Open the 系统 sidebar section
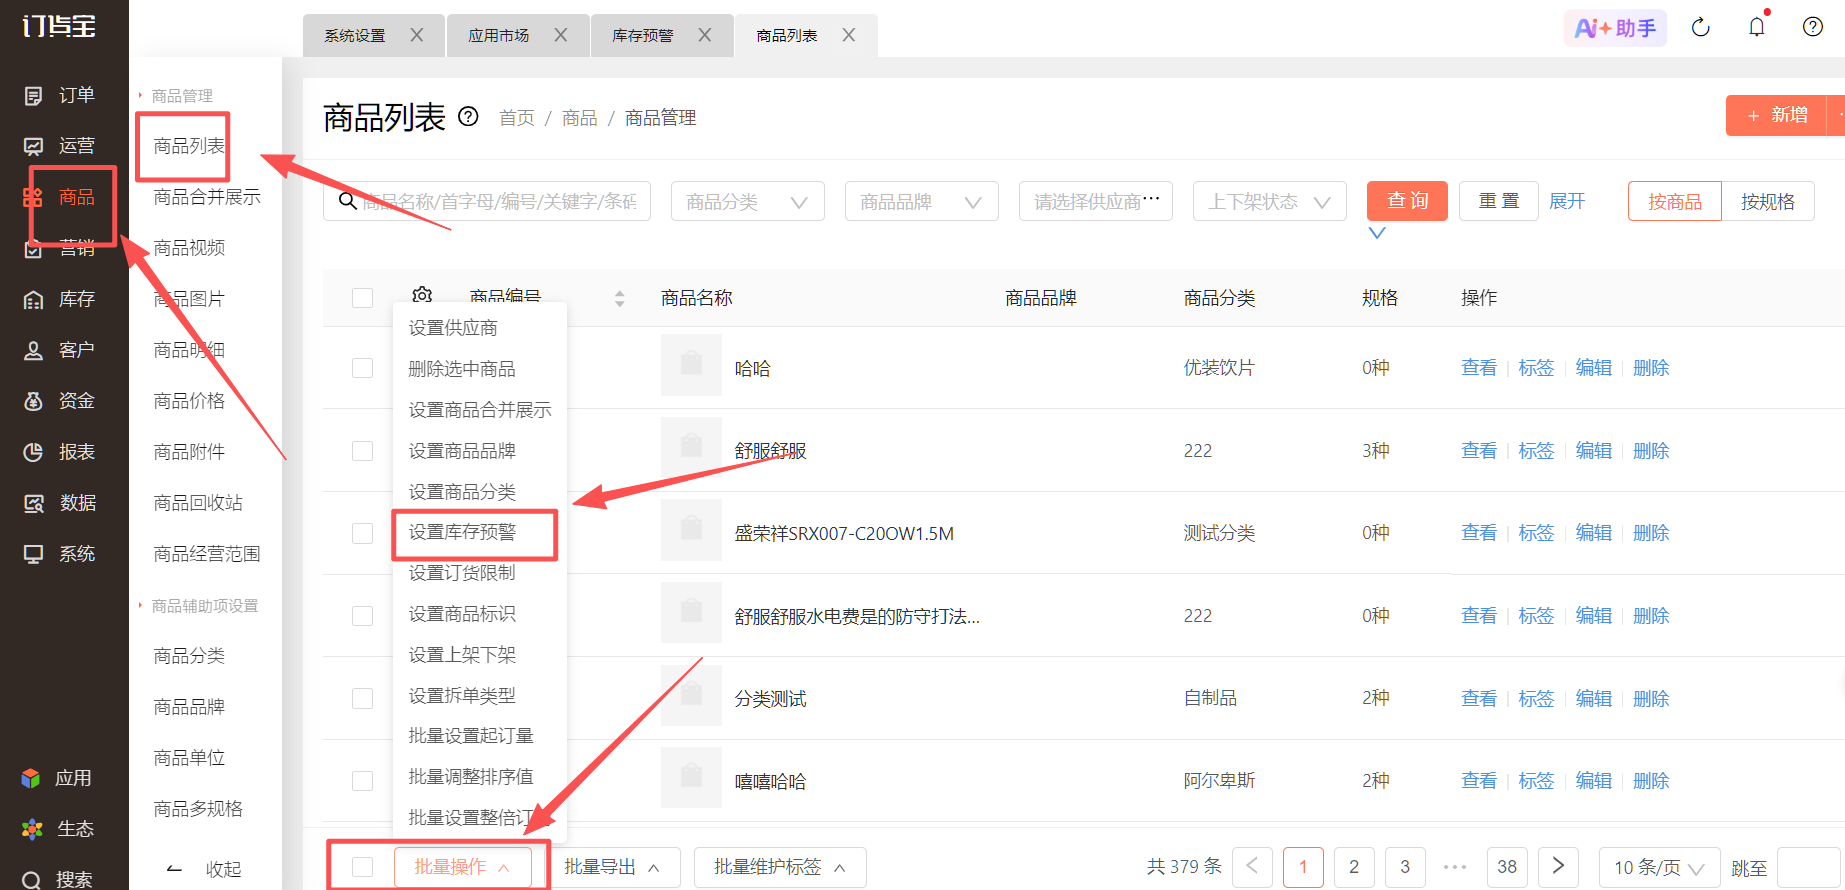Screen dimensions: 1845x890 click(x=59, y=554)
